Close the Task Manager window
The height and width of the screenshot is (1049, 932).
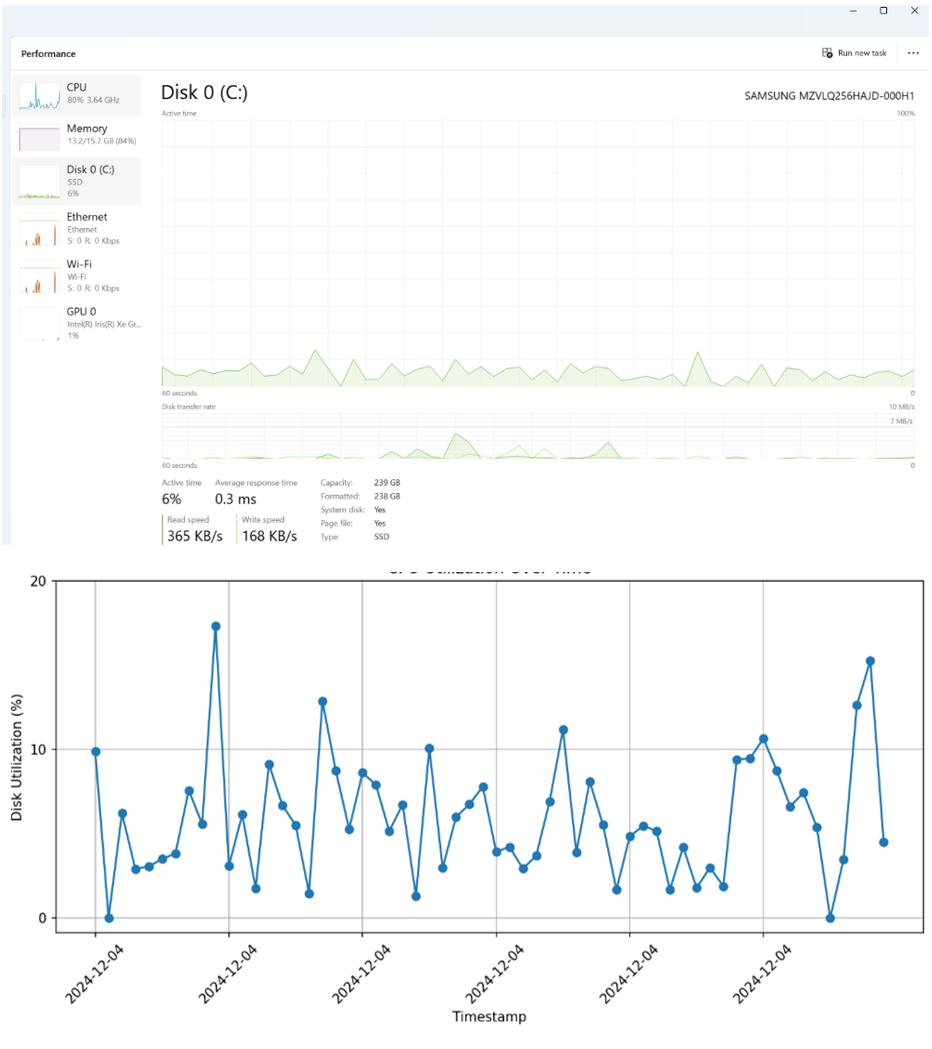coord(915,11)
